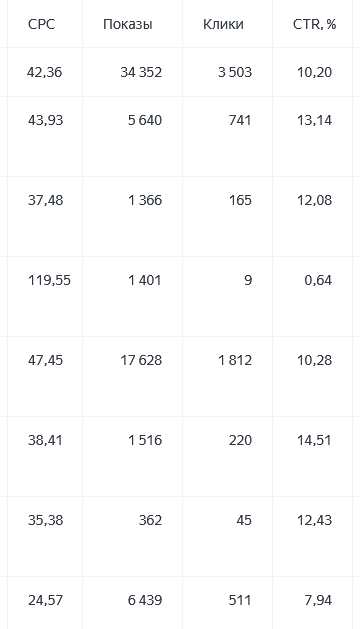This screenshot has width=360, height=629.
Task: Sort by the CTR, % column header
Action: click(314, 24)
